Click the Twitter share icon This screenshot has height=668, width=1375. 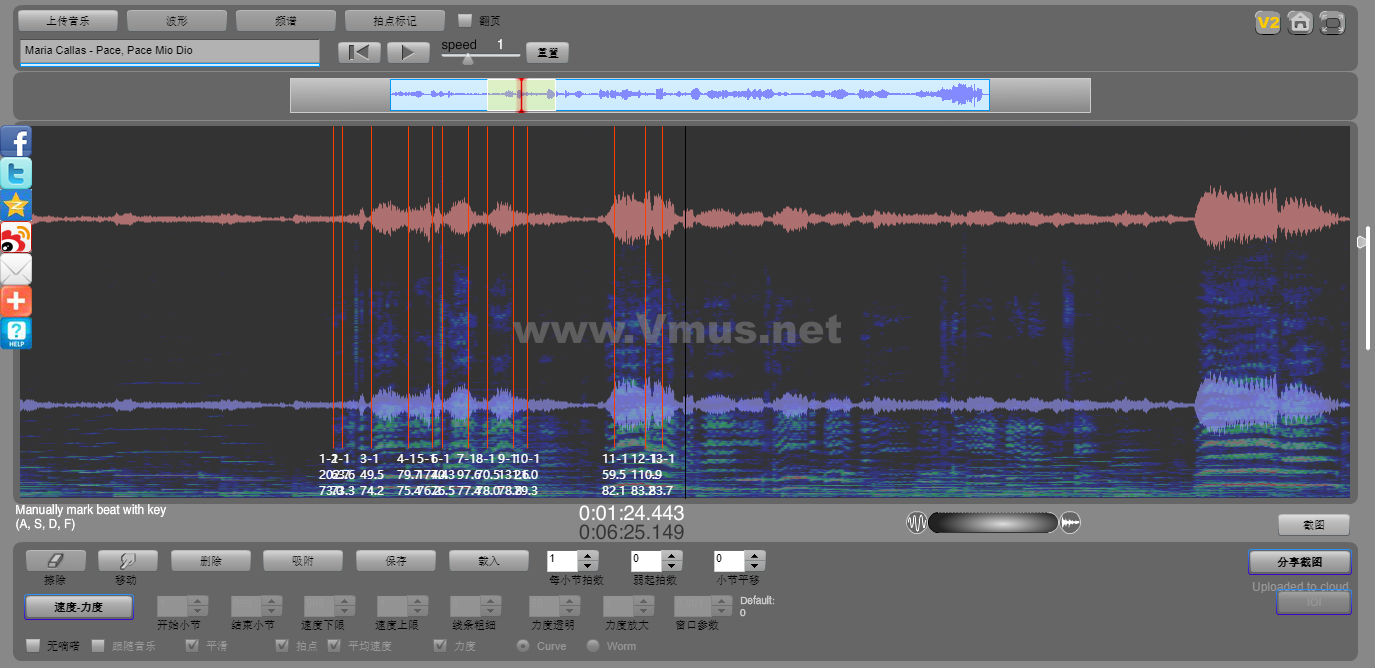pos(16,174)
